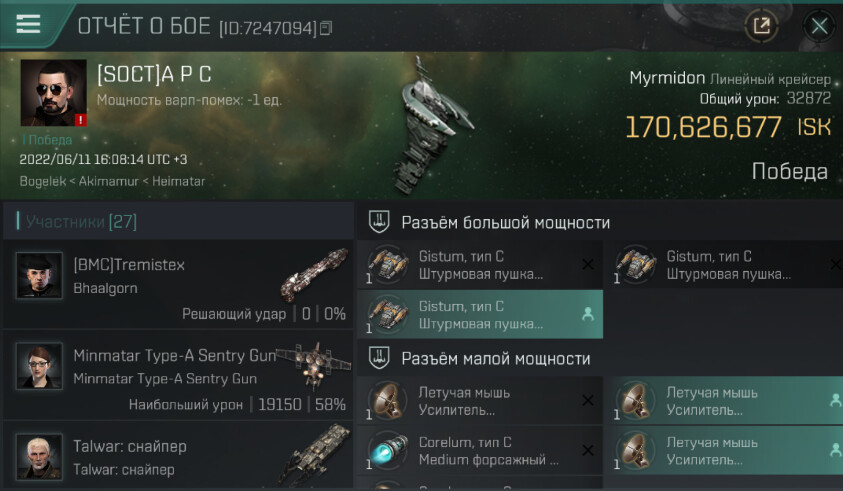Select the first Gistum тип C assault cannon
Screen dimensions: 843x491
tap(480, 265)
